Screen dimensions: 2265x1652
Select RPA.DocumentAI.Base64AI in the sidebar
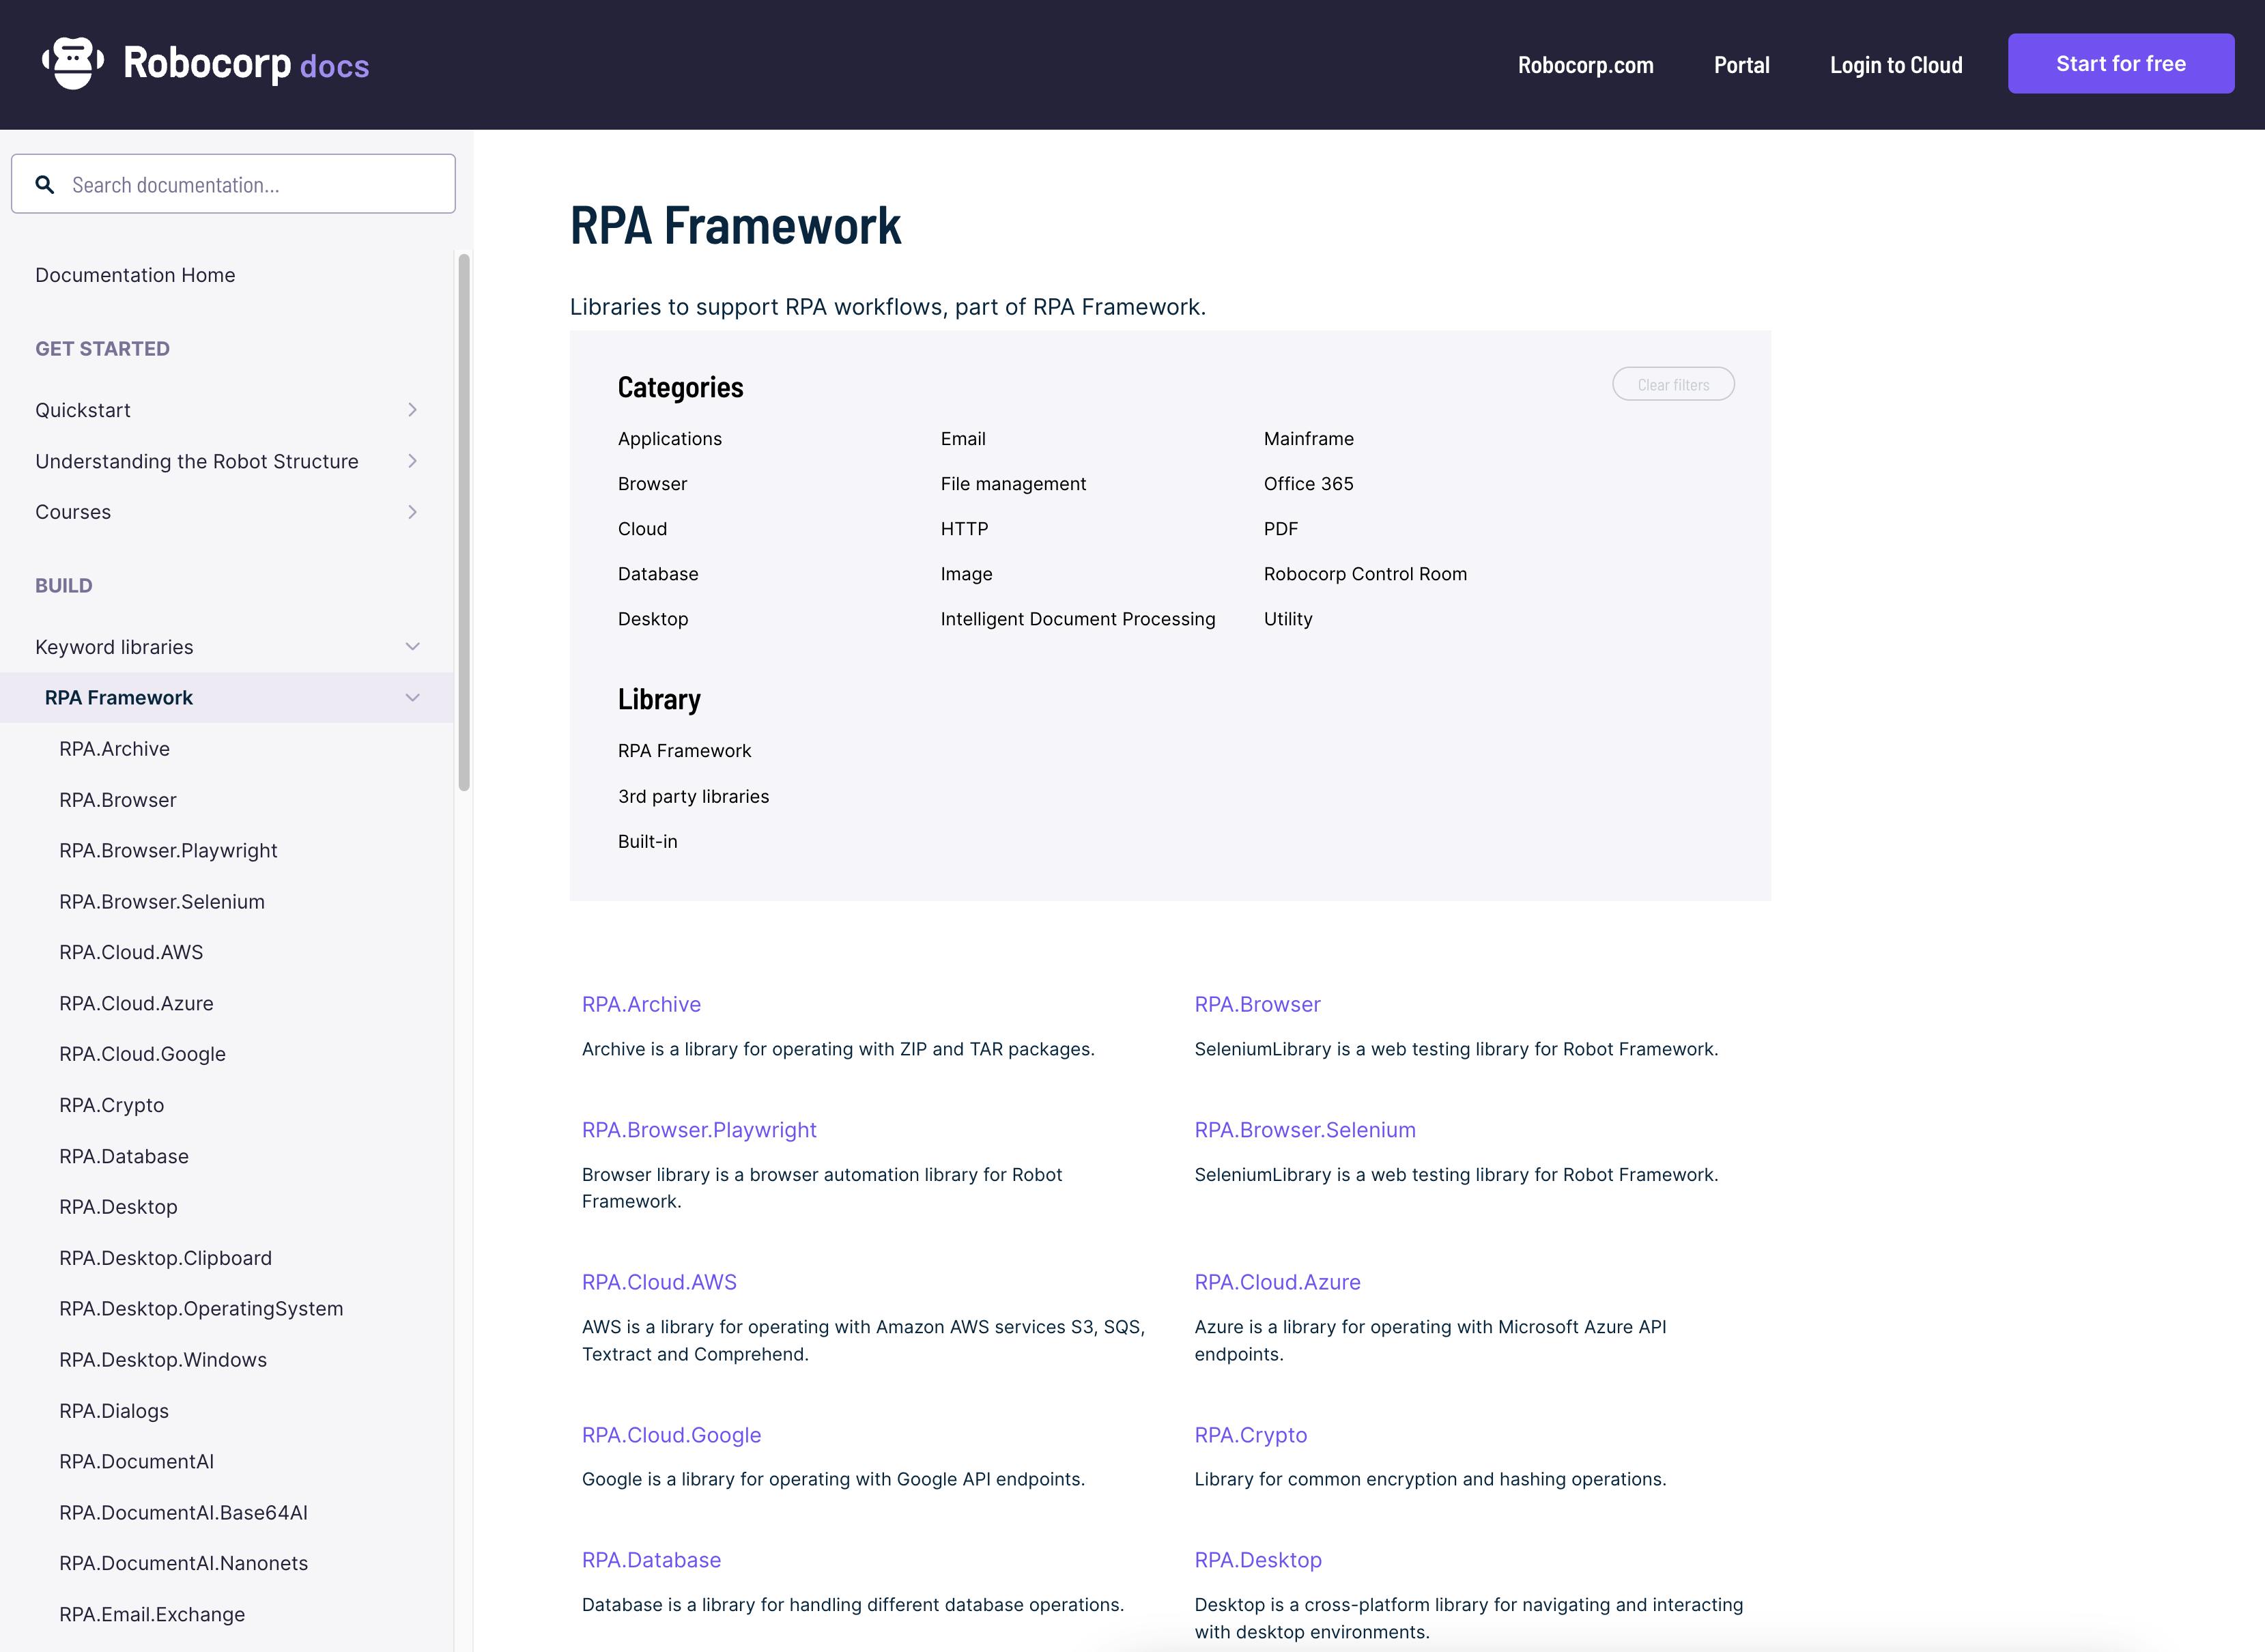pos(183,1513)
